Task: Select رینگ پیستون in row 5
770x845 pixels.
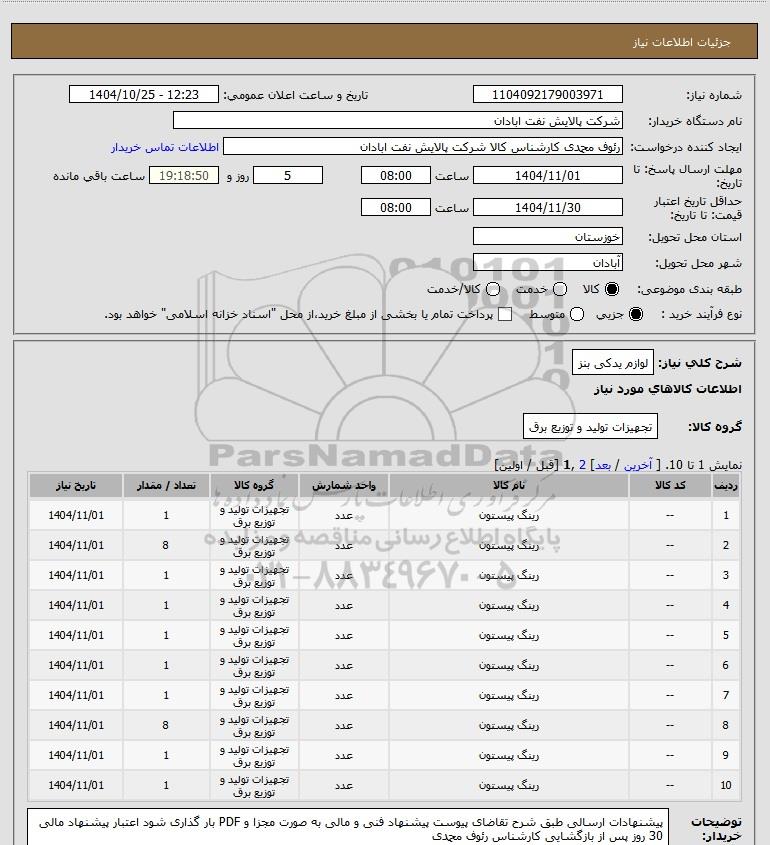Action: point(509,635)
